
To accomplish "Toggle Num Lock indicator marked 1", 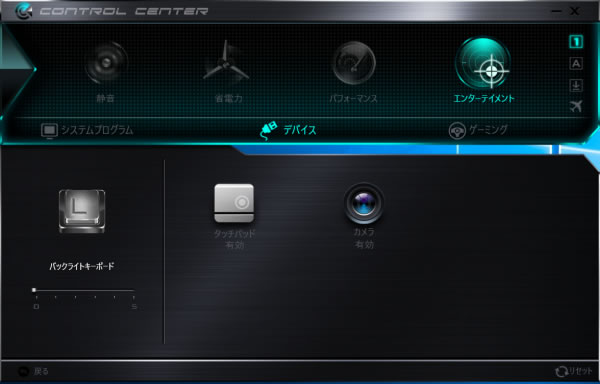I will 576,42.
